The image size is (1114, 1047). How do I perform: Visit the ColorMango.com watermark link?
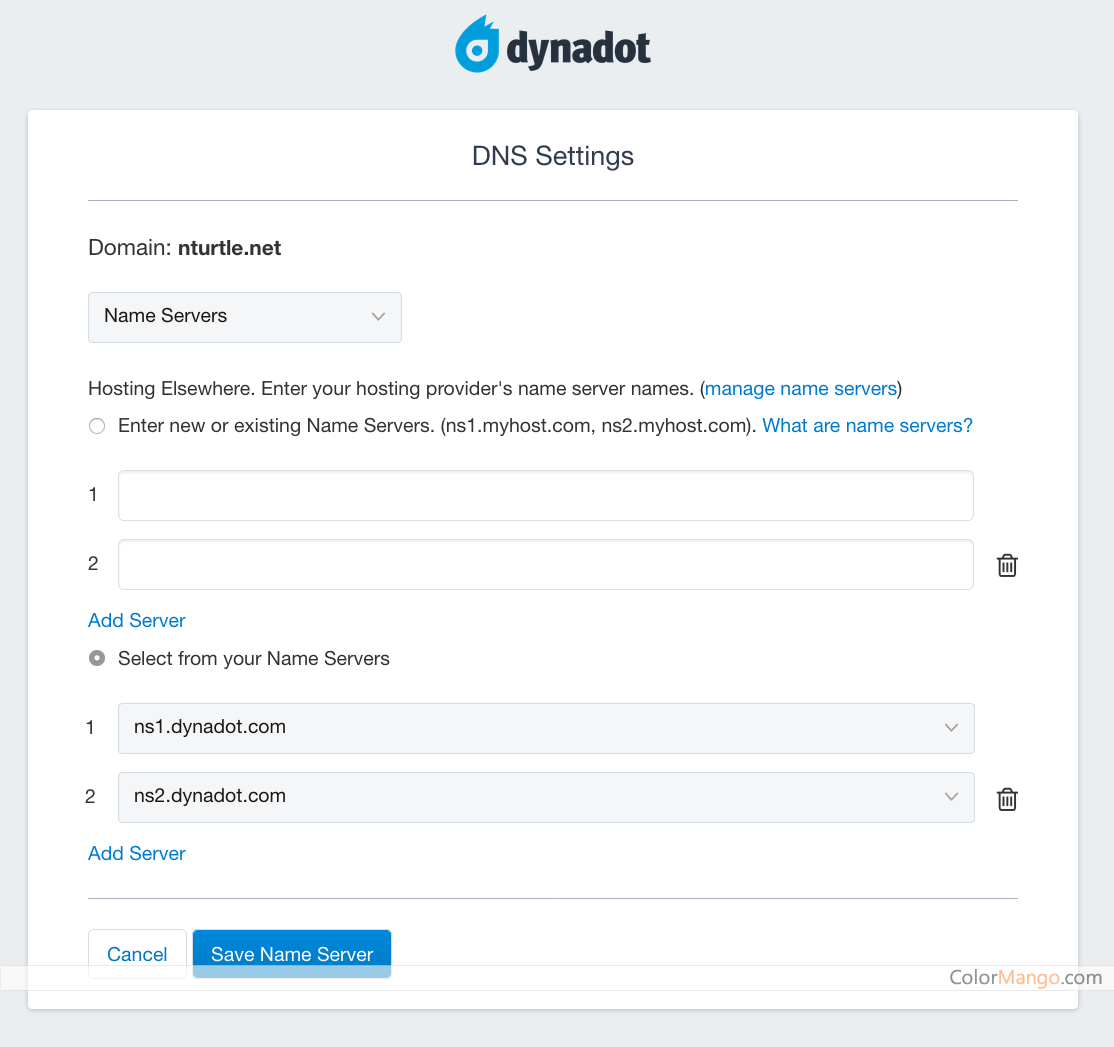click(x=1026, y=978)
